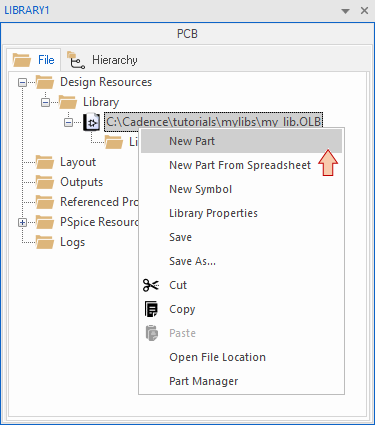Collapse the my_lib.OLB library node

tap(68, 122)
